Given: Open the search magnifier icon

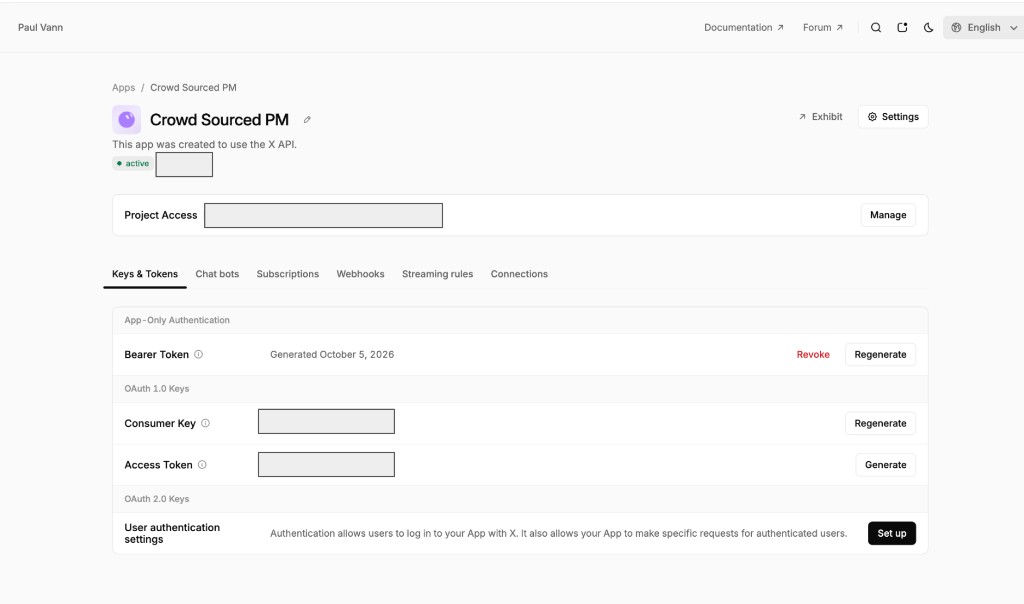Looking at the screenshot, I should (876, 27).
